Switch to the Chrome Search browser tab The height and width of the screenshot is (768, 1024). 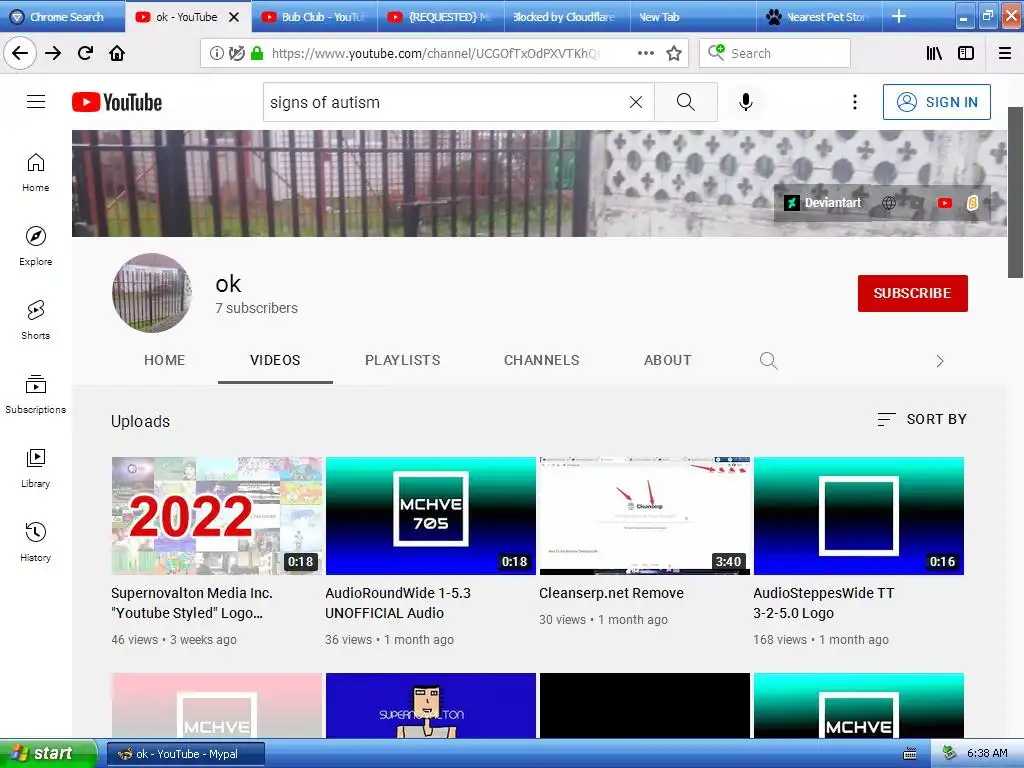62,17
